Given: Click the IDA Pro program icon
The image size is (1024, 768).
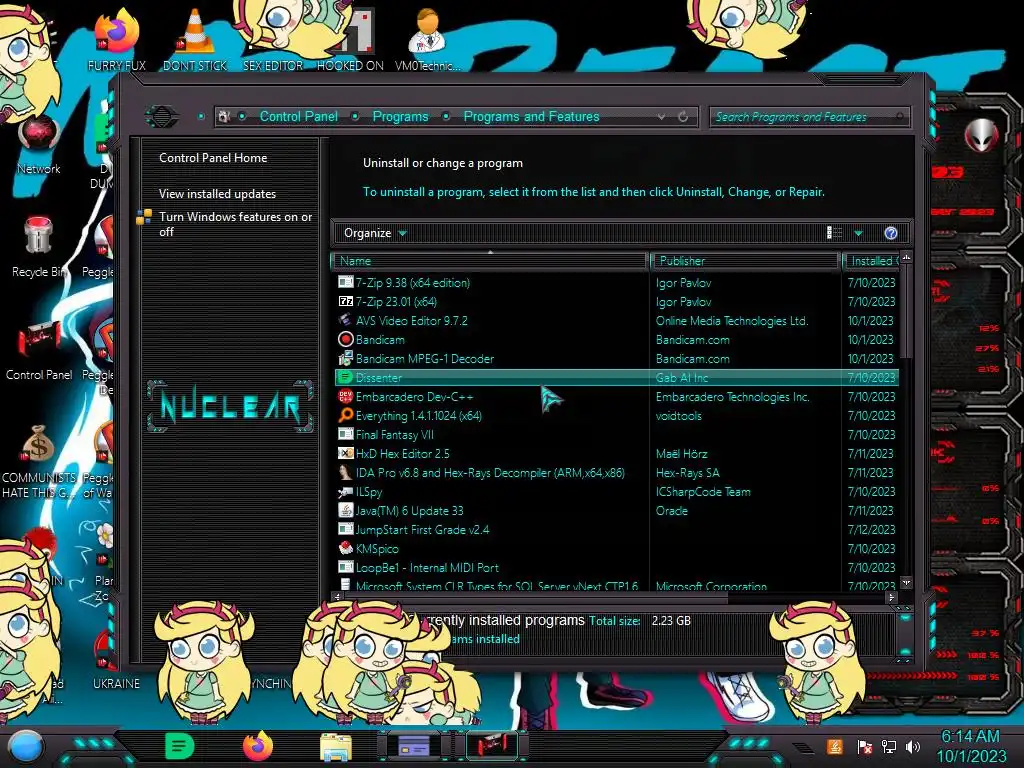Looking at the screenshot, I should pyautogui.click(x=345, y=473).
